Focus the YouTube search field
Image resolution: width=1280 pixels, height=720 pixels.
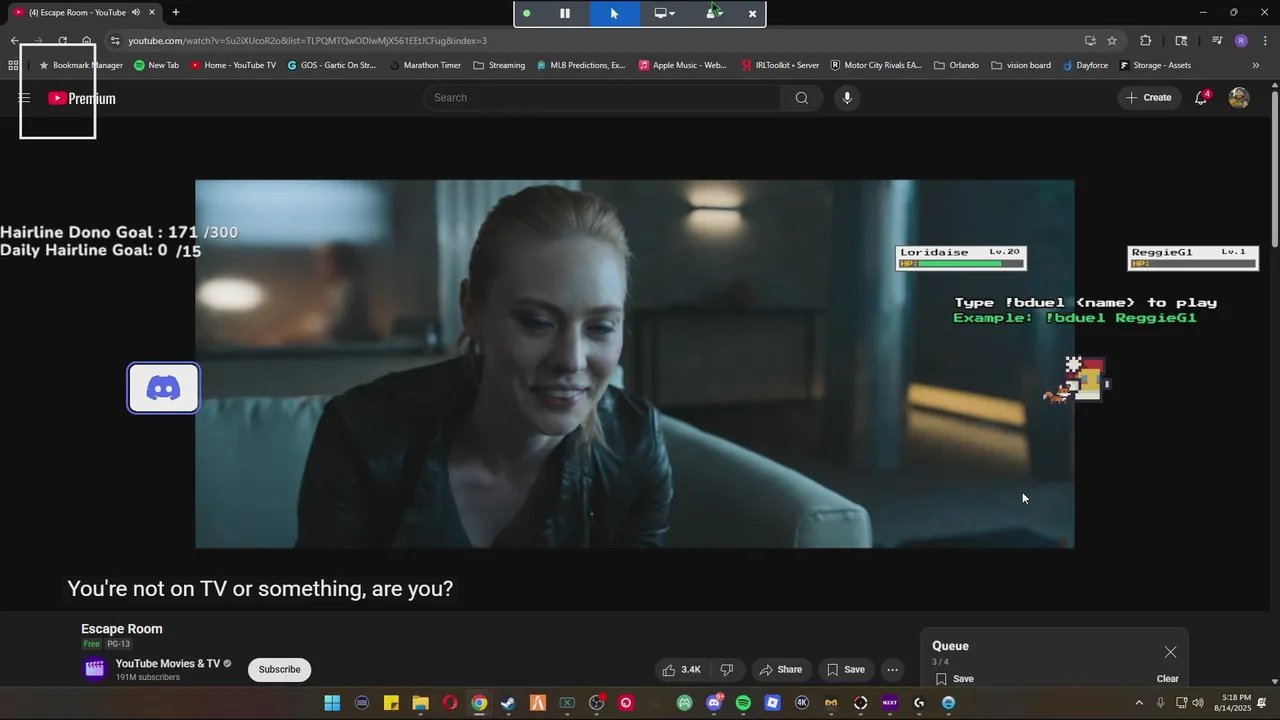[603, 98]
